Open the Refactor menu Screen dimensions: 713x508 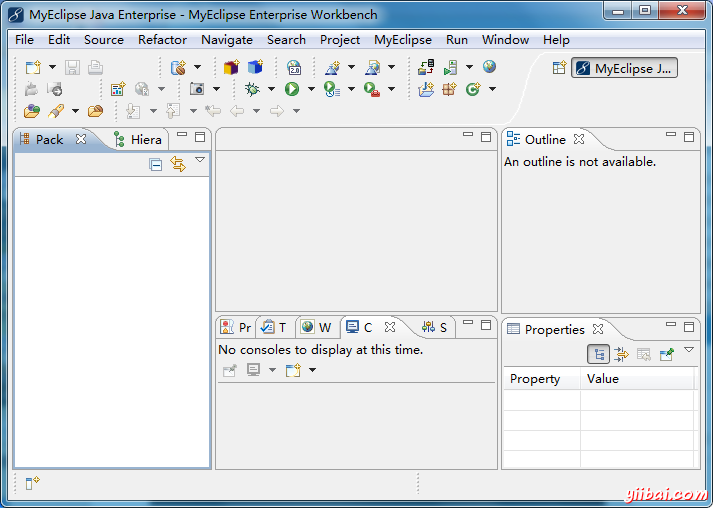[x=162, y=40]
